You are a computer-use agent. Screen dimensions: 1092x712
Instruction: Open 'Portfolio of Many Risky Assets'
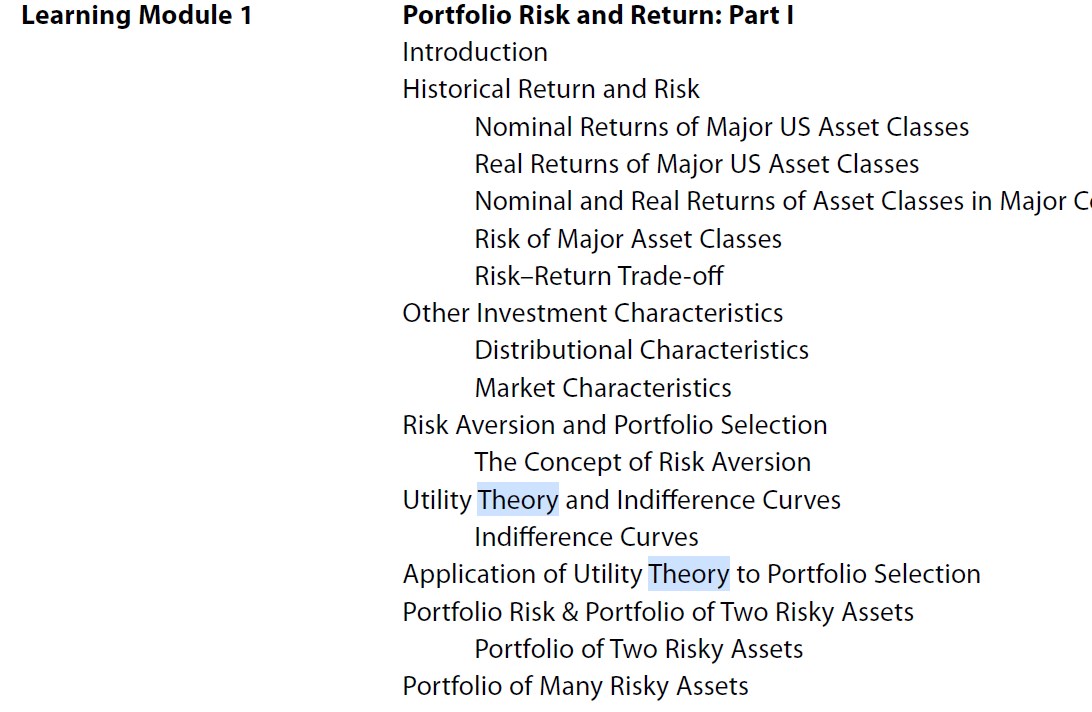pyautogui.click(x=575, y=687)
